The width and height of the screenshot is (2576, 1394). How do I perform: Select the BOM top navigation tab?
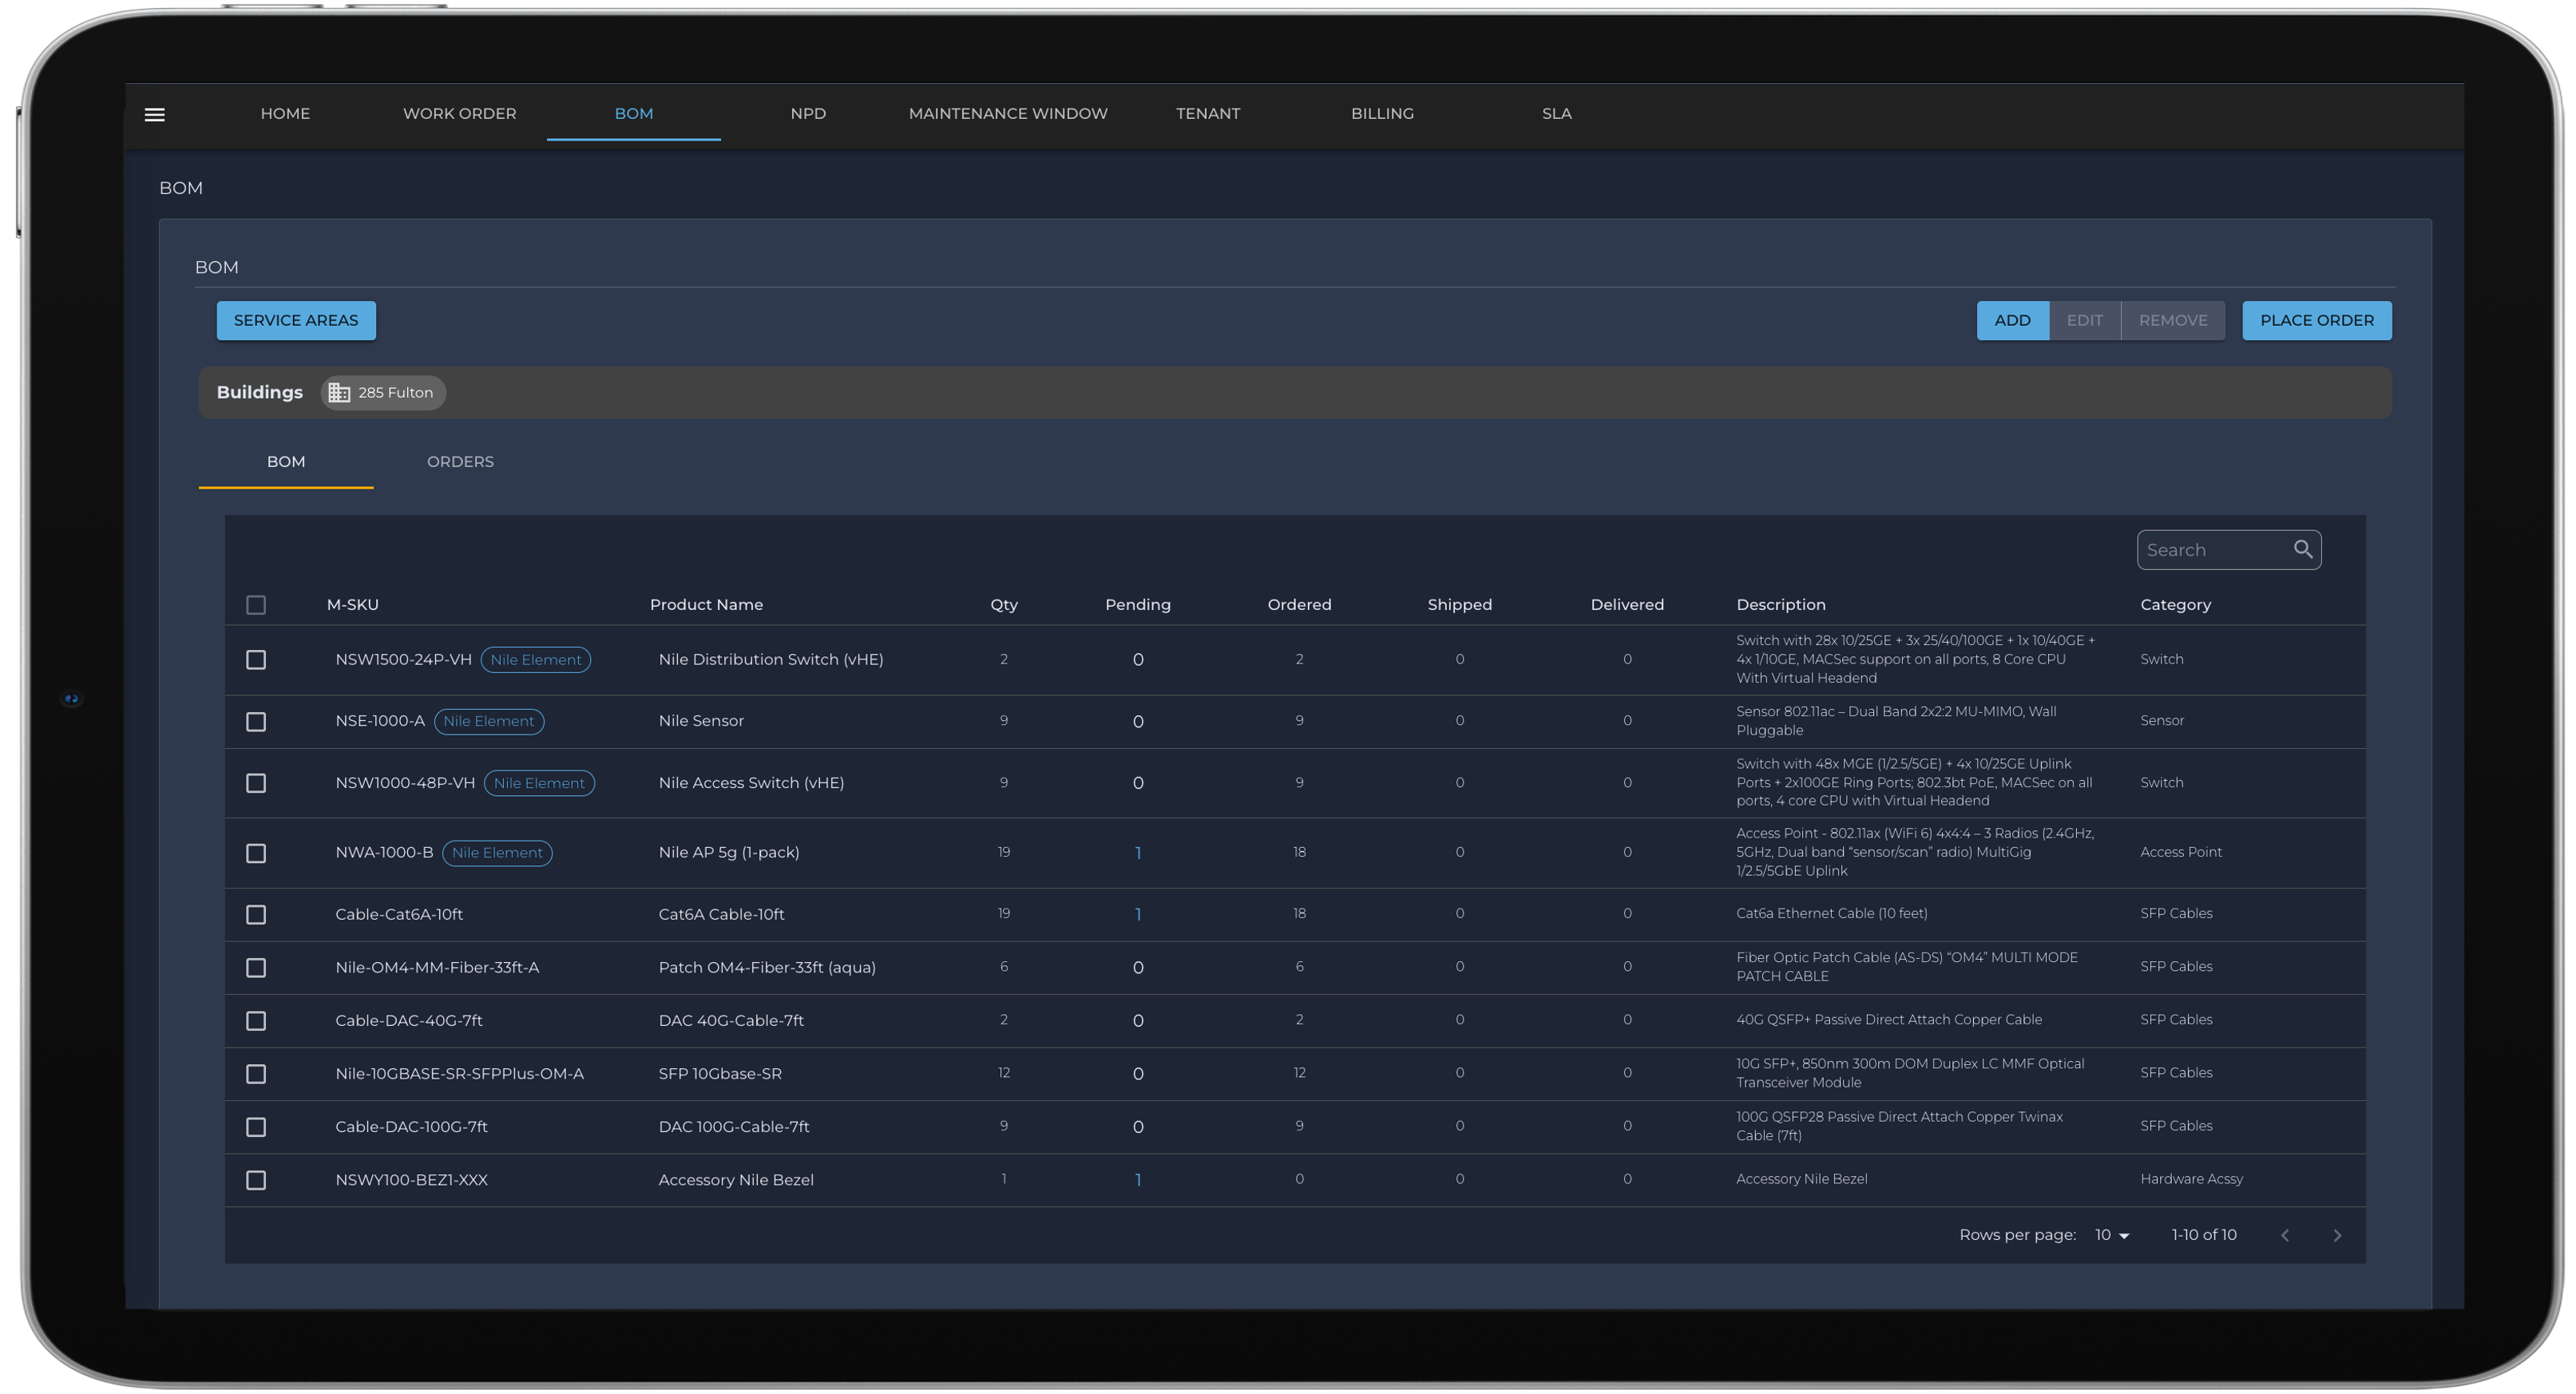click(633, 113)
